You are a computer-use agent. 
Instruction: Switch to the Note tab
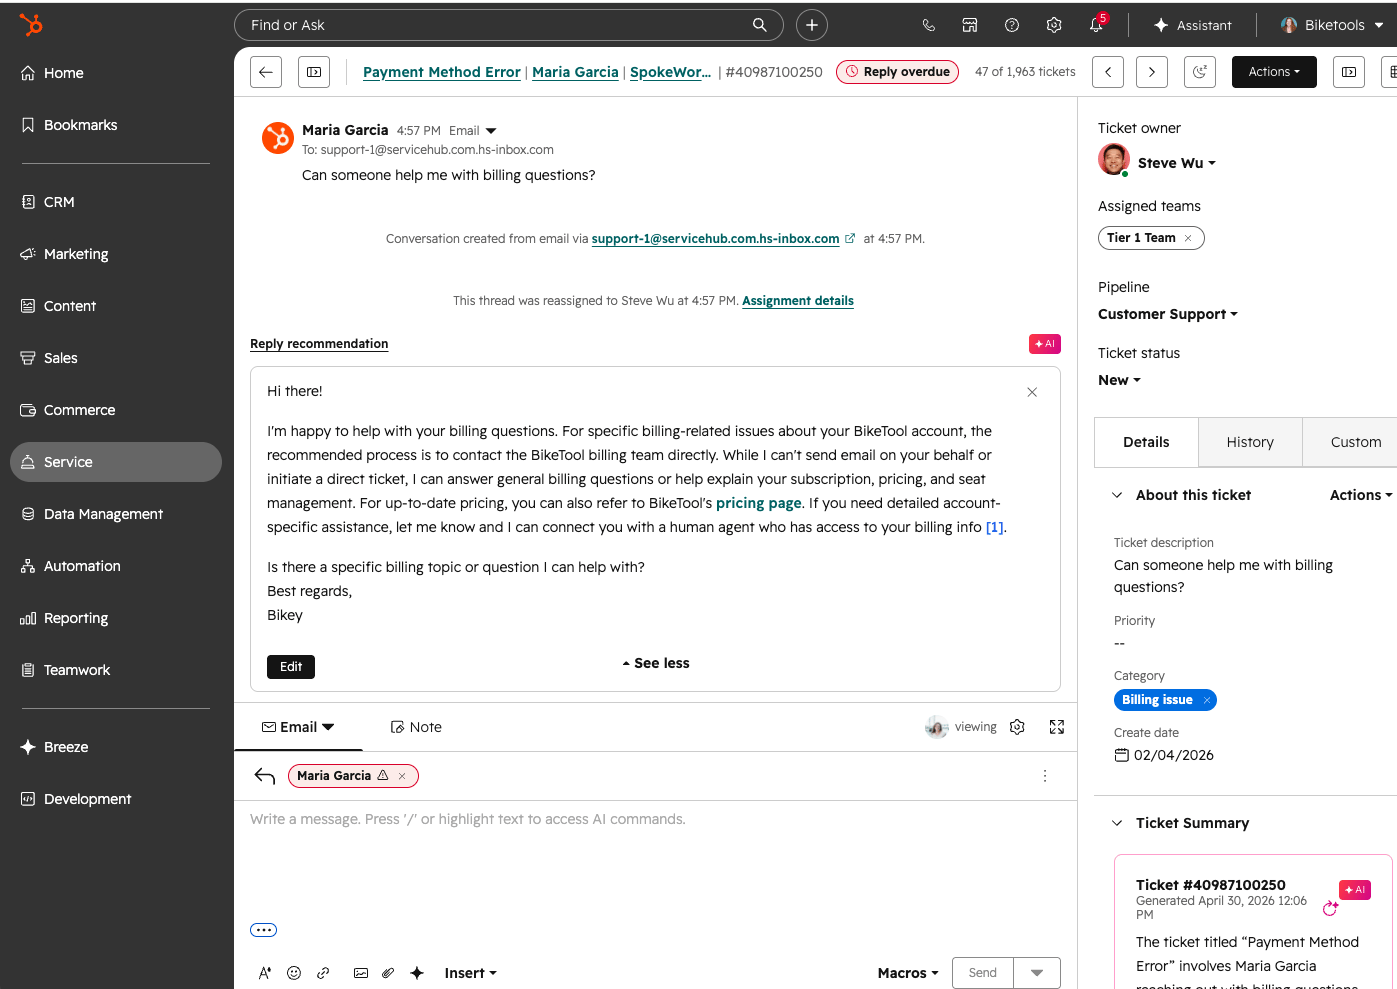click(416, 727)
